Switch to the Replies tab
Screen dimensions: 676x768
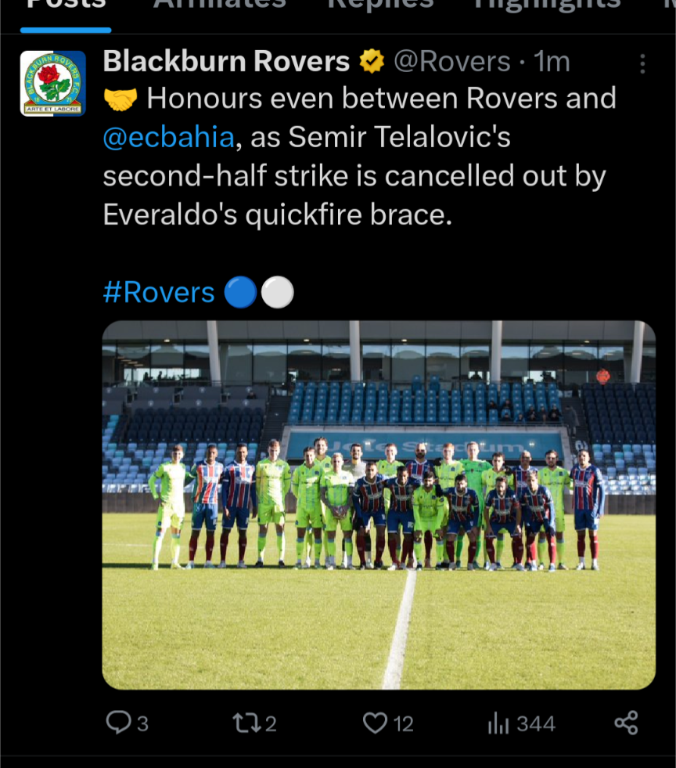[381, 4]
